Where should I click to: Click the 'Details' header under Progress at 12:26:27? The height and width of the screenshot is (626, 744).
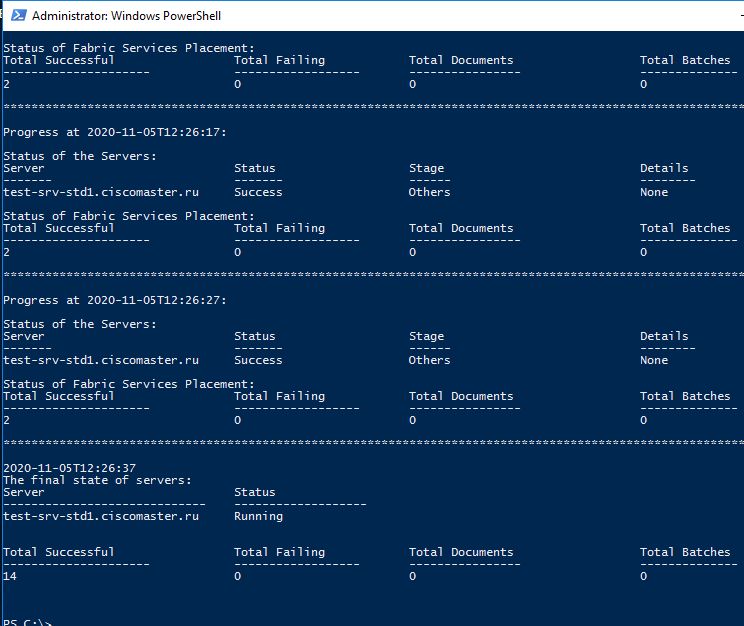pos(664,336)
